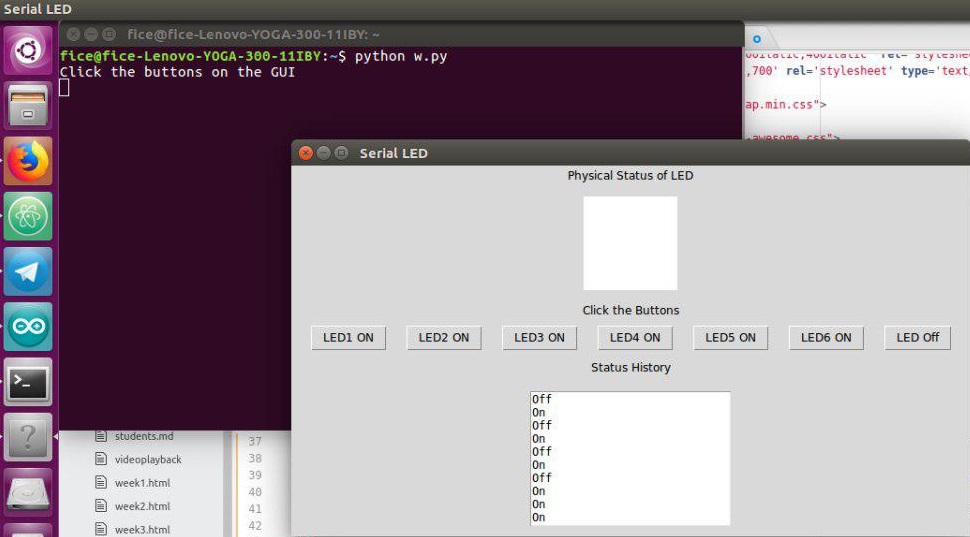This screenshot has width=970, height=537.
Task: Activate LED3 ON button
Action: click(539, 338)
